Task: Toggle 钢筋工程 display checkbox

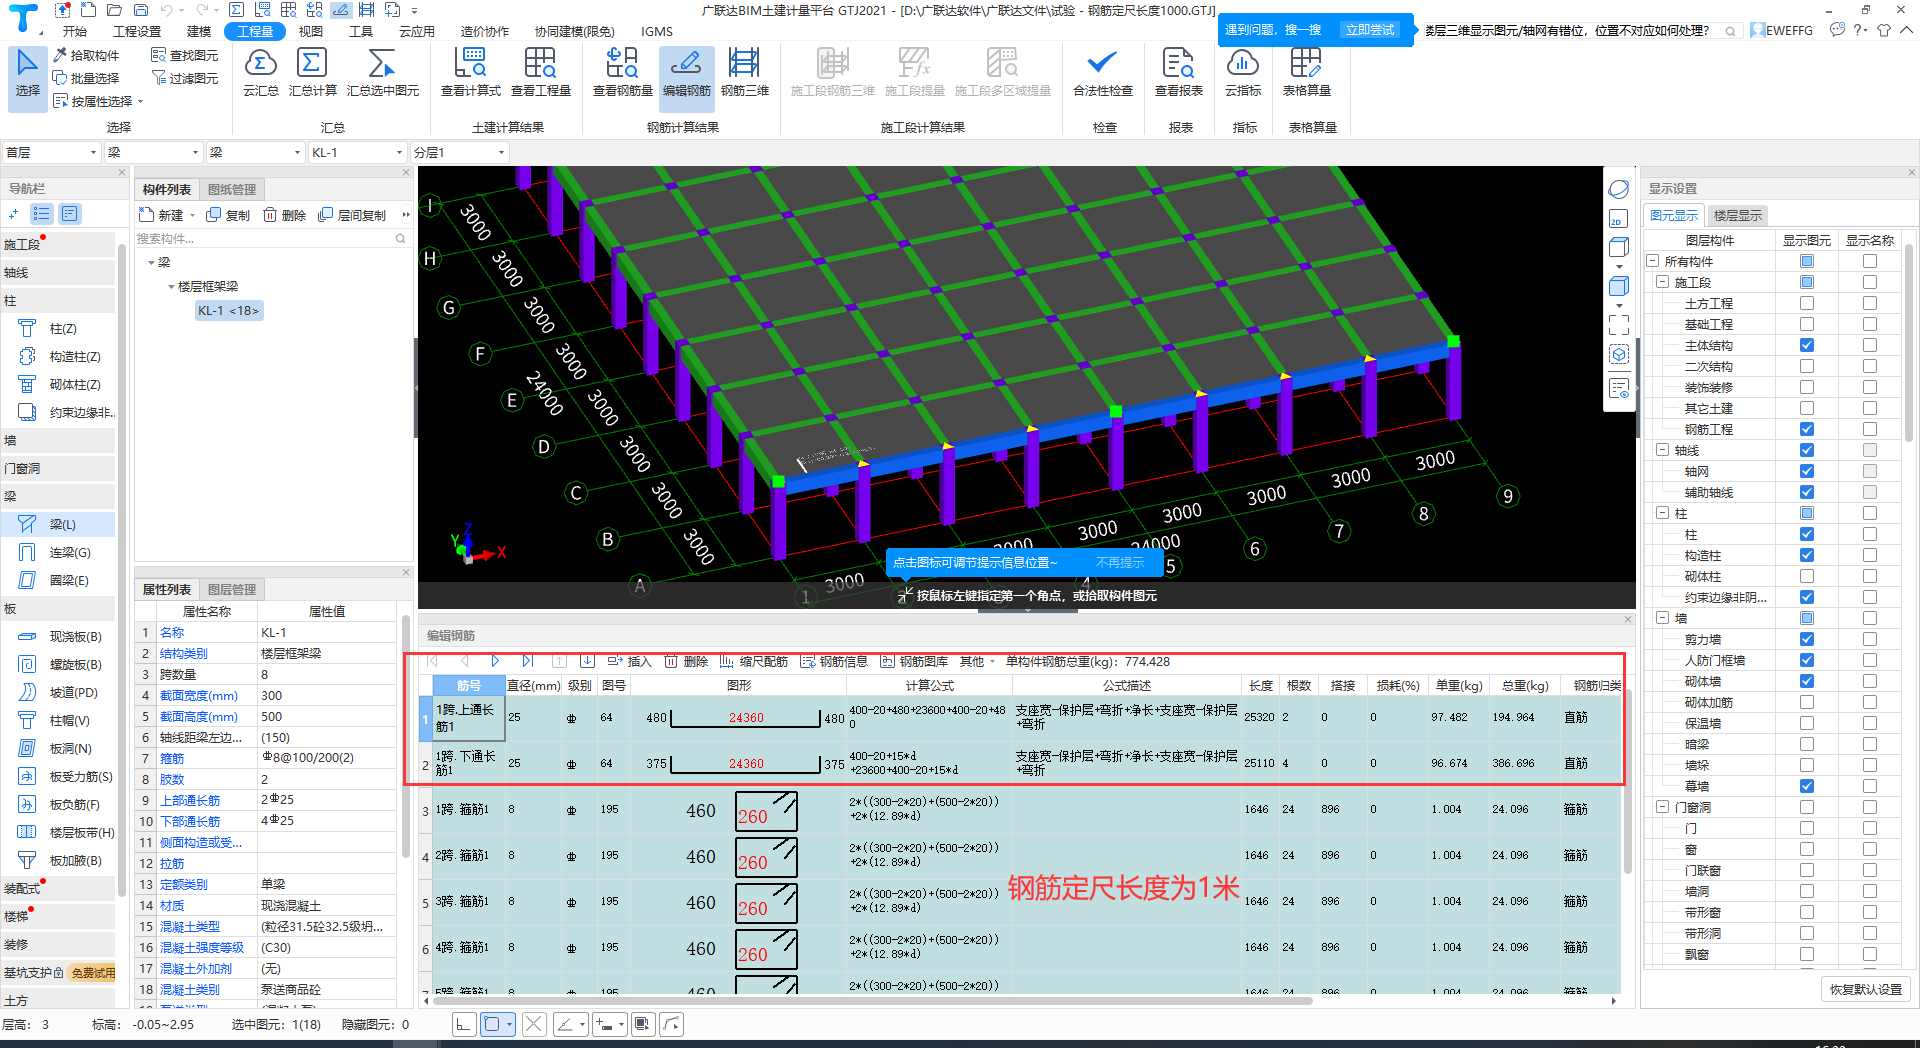Action: pyautogui.click(x=1807, y=429)
